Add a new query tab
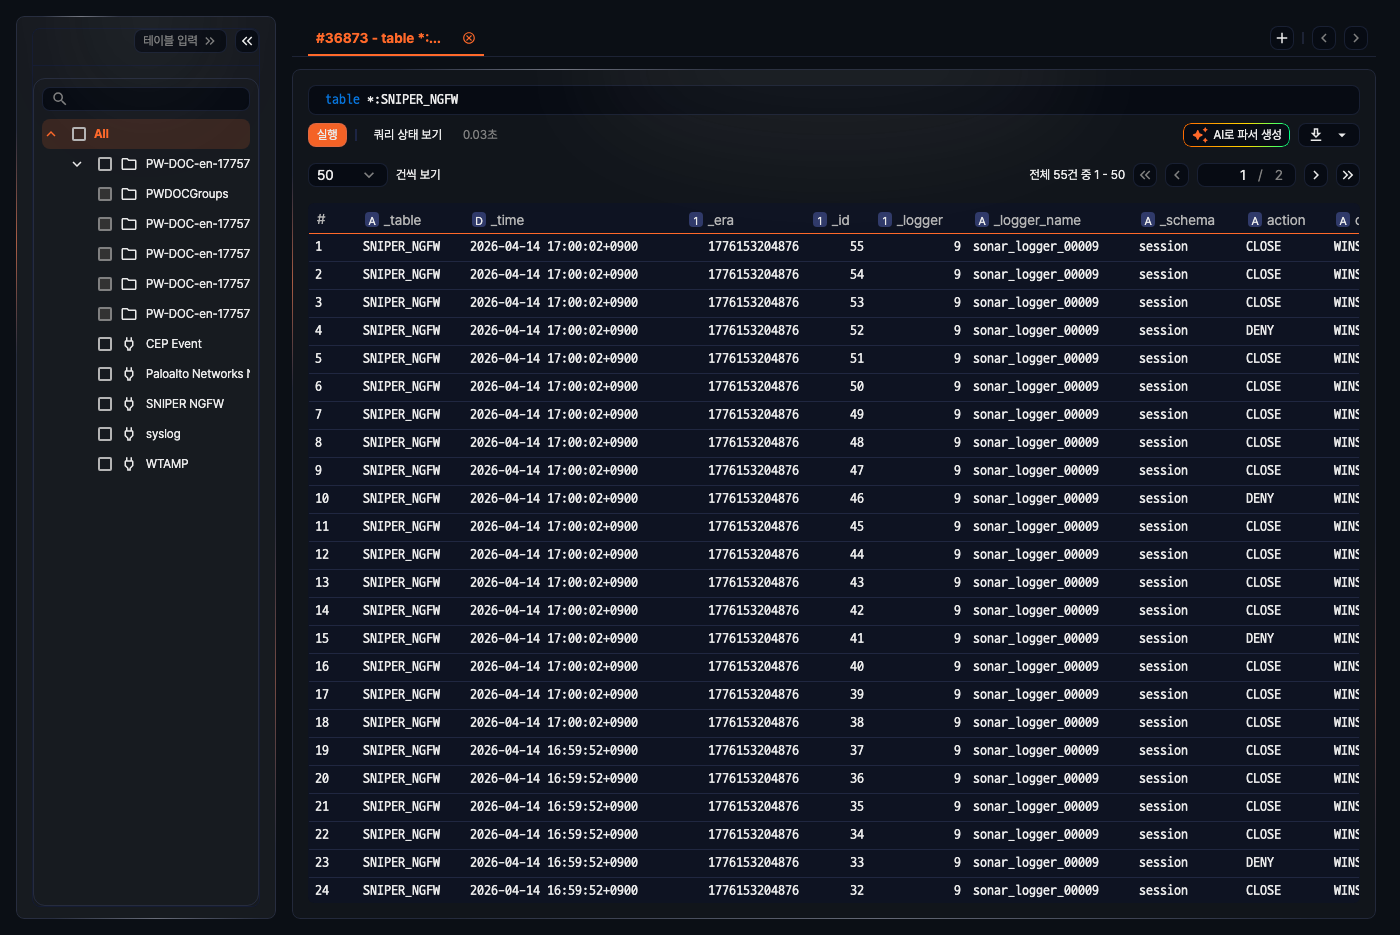This screenshot has width=1400, height=935. 1281,38
